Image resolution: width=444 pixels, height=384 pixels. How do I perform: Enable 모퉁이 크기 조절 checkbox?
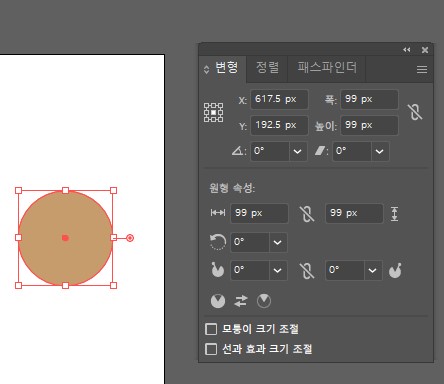coord(211,329)
